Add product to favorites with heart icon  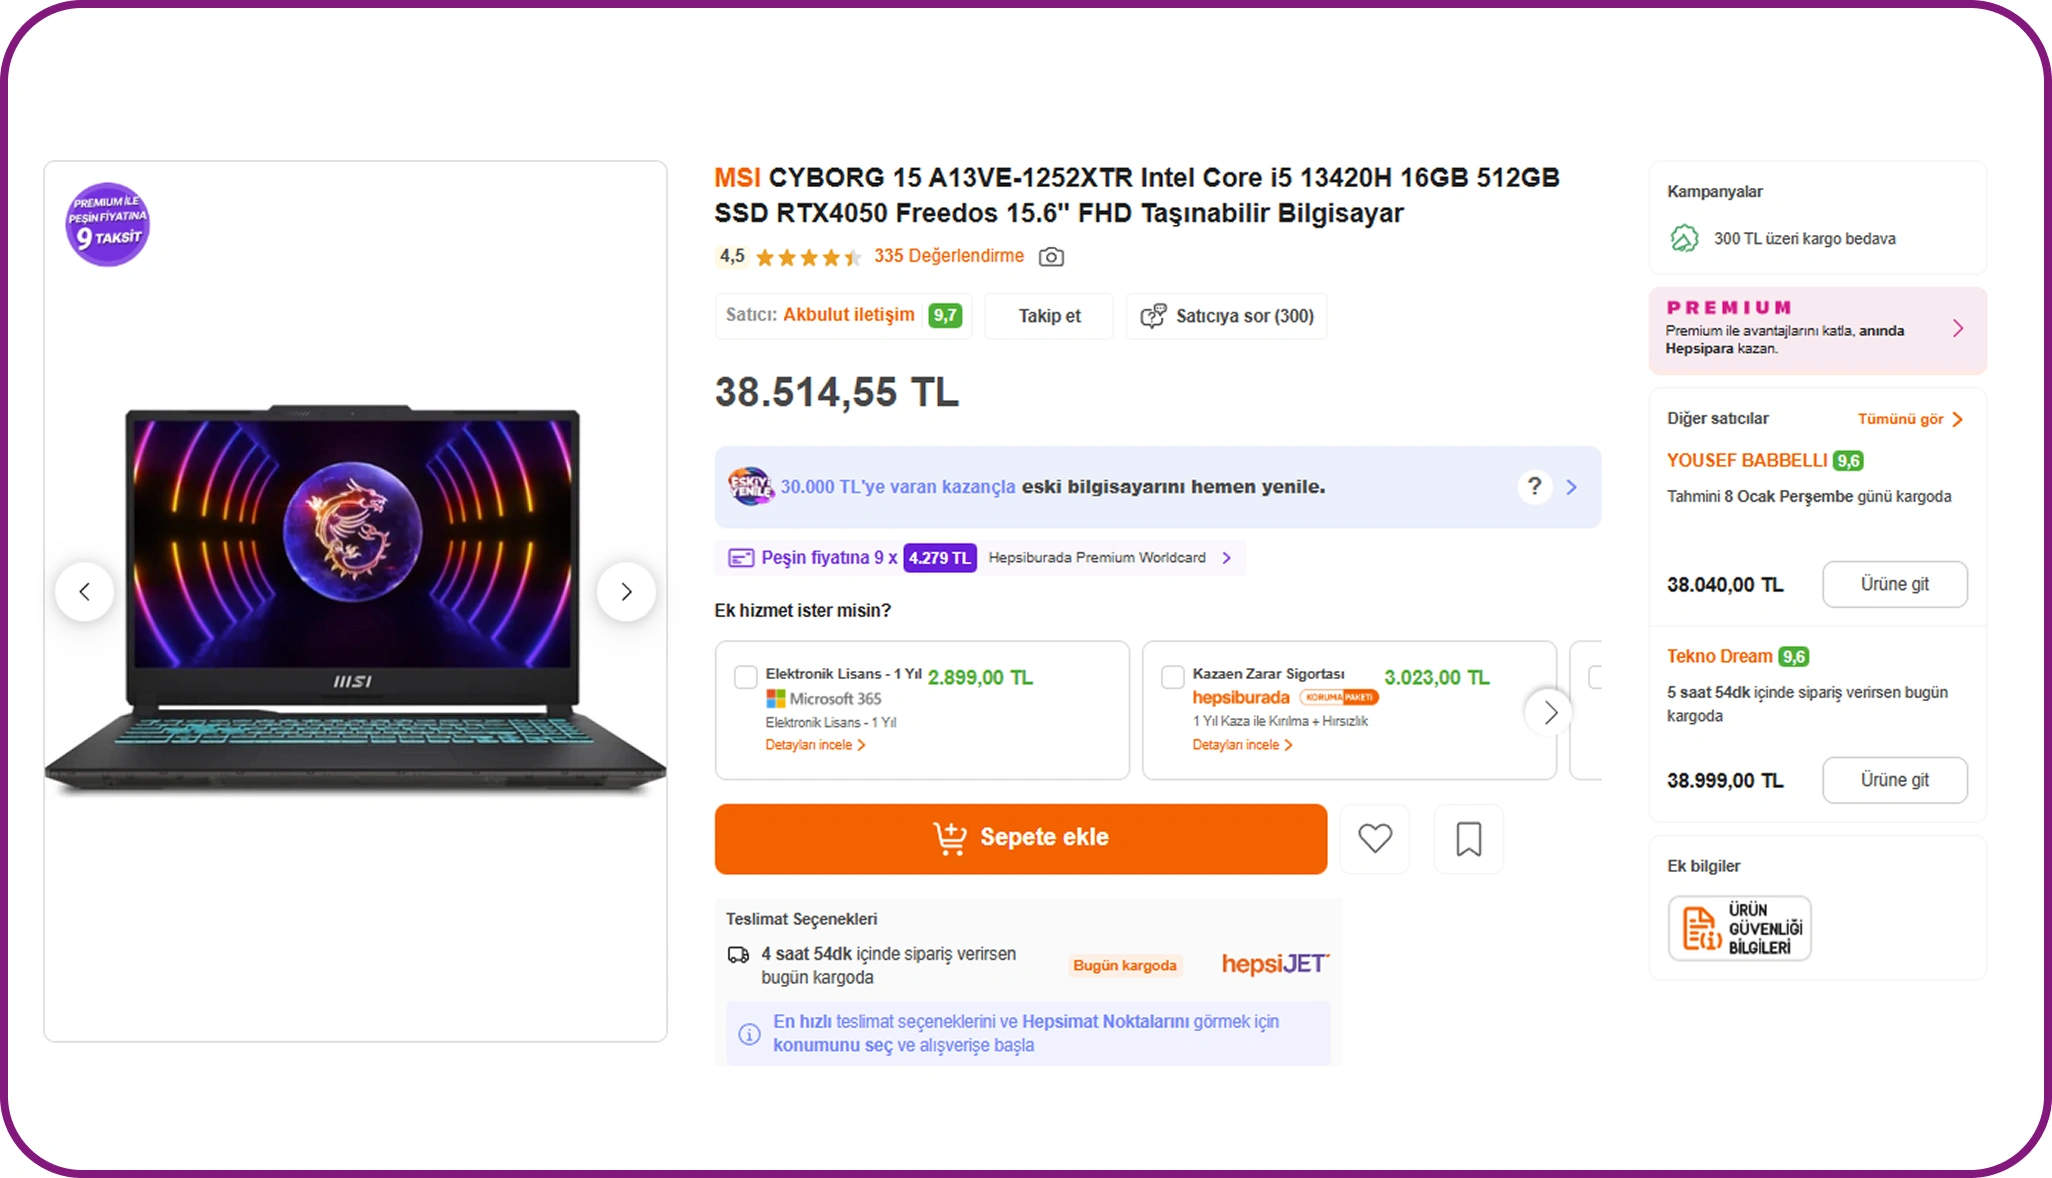point(1375,838)
